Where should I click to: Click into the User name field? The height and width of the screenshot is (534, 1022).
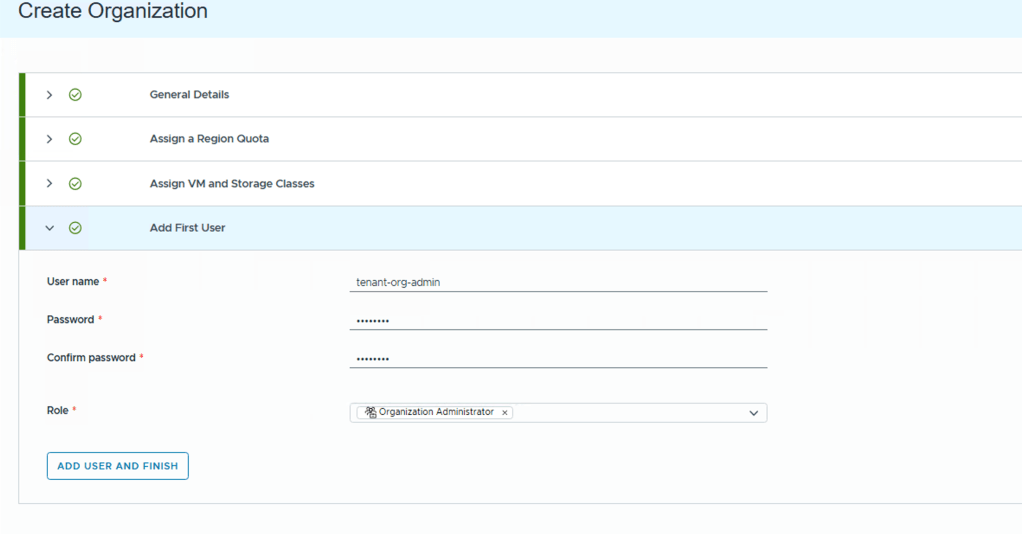(558, 282)
